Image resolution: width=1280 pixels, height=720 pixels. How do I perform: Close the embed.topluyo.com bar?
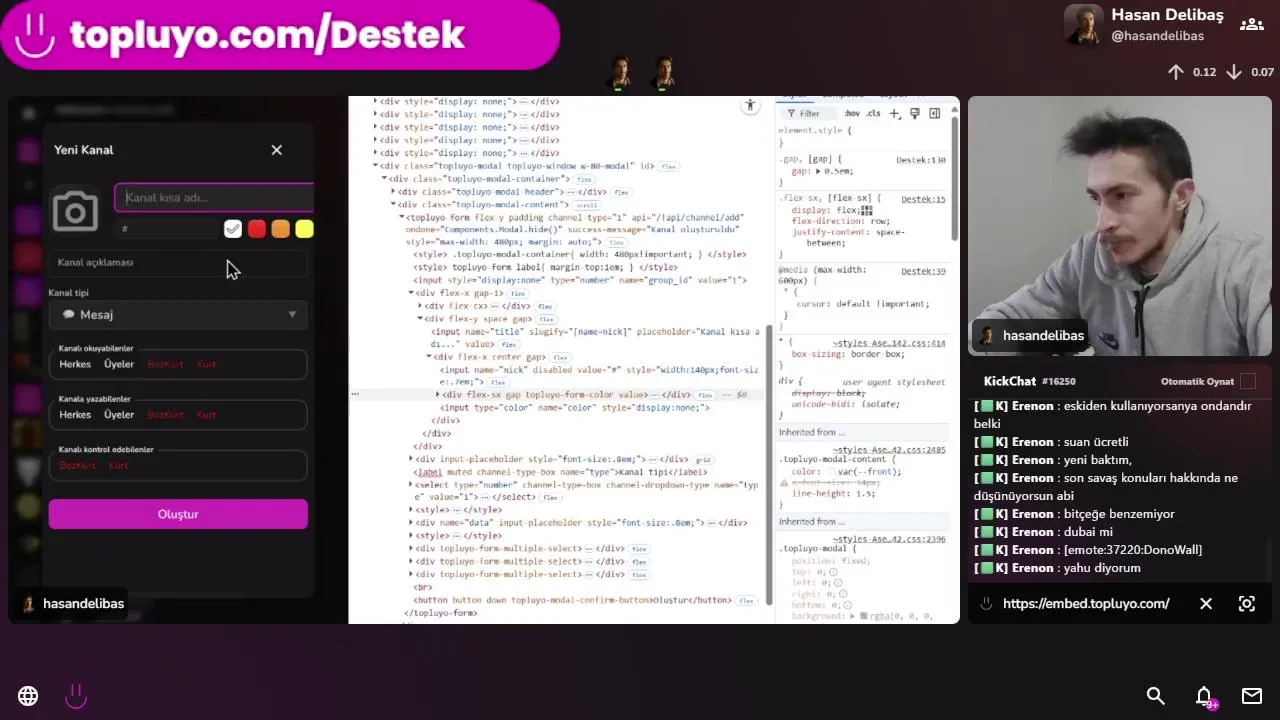click(x=1206, y=604)
